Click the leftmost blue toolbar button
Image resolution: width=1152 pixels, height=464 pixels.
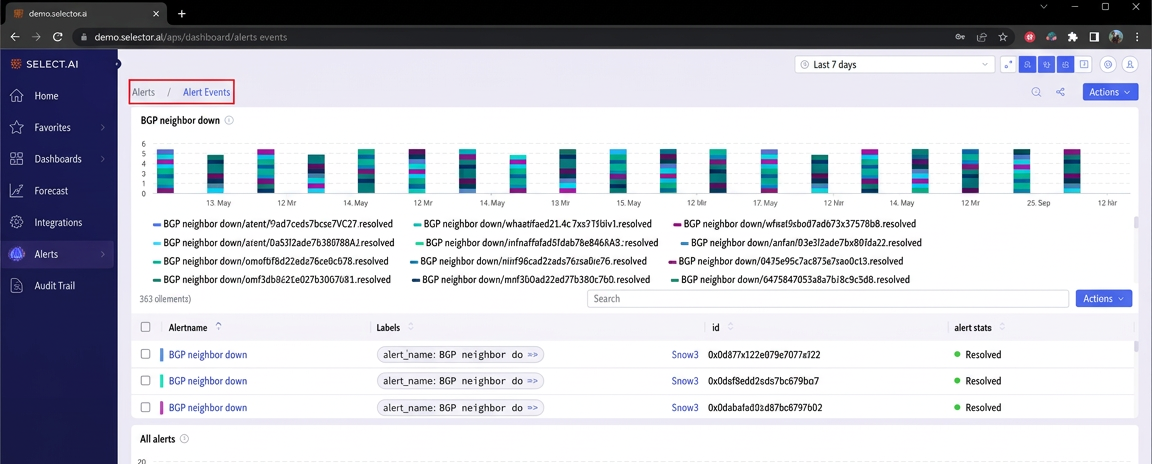[1029, 65]
